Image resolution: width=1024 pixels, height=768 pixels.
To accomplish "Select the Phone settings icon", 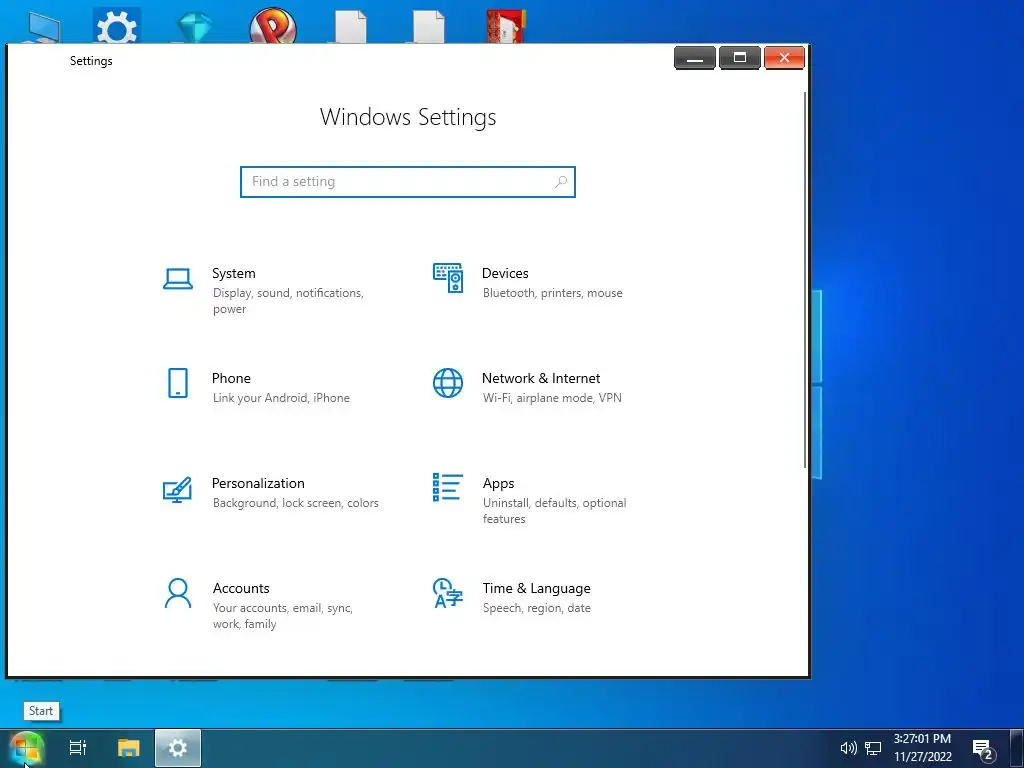I will click(x=178, y=383).
